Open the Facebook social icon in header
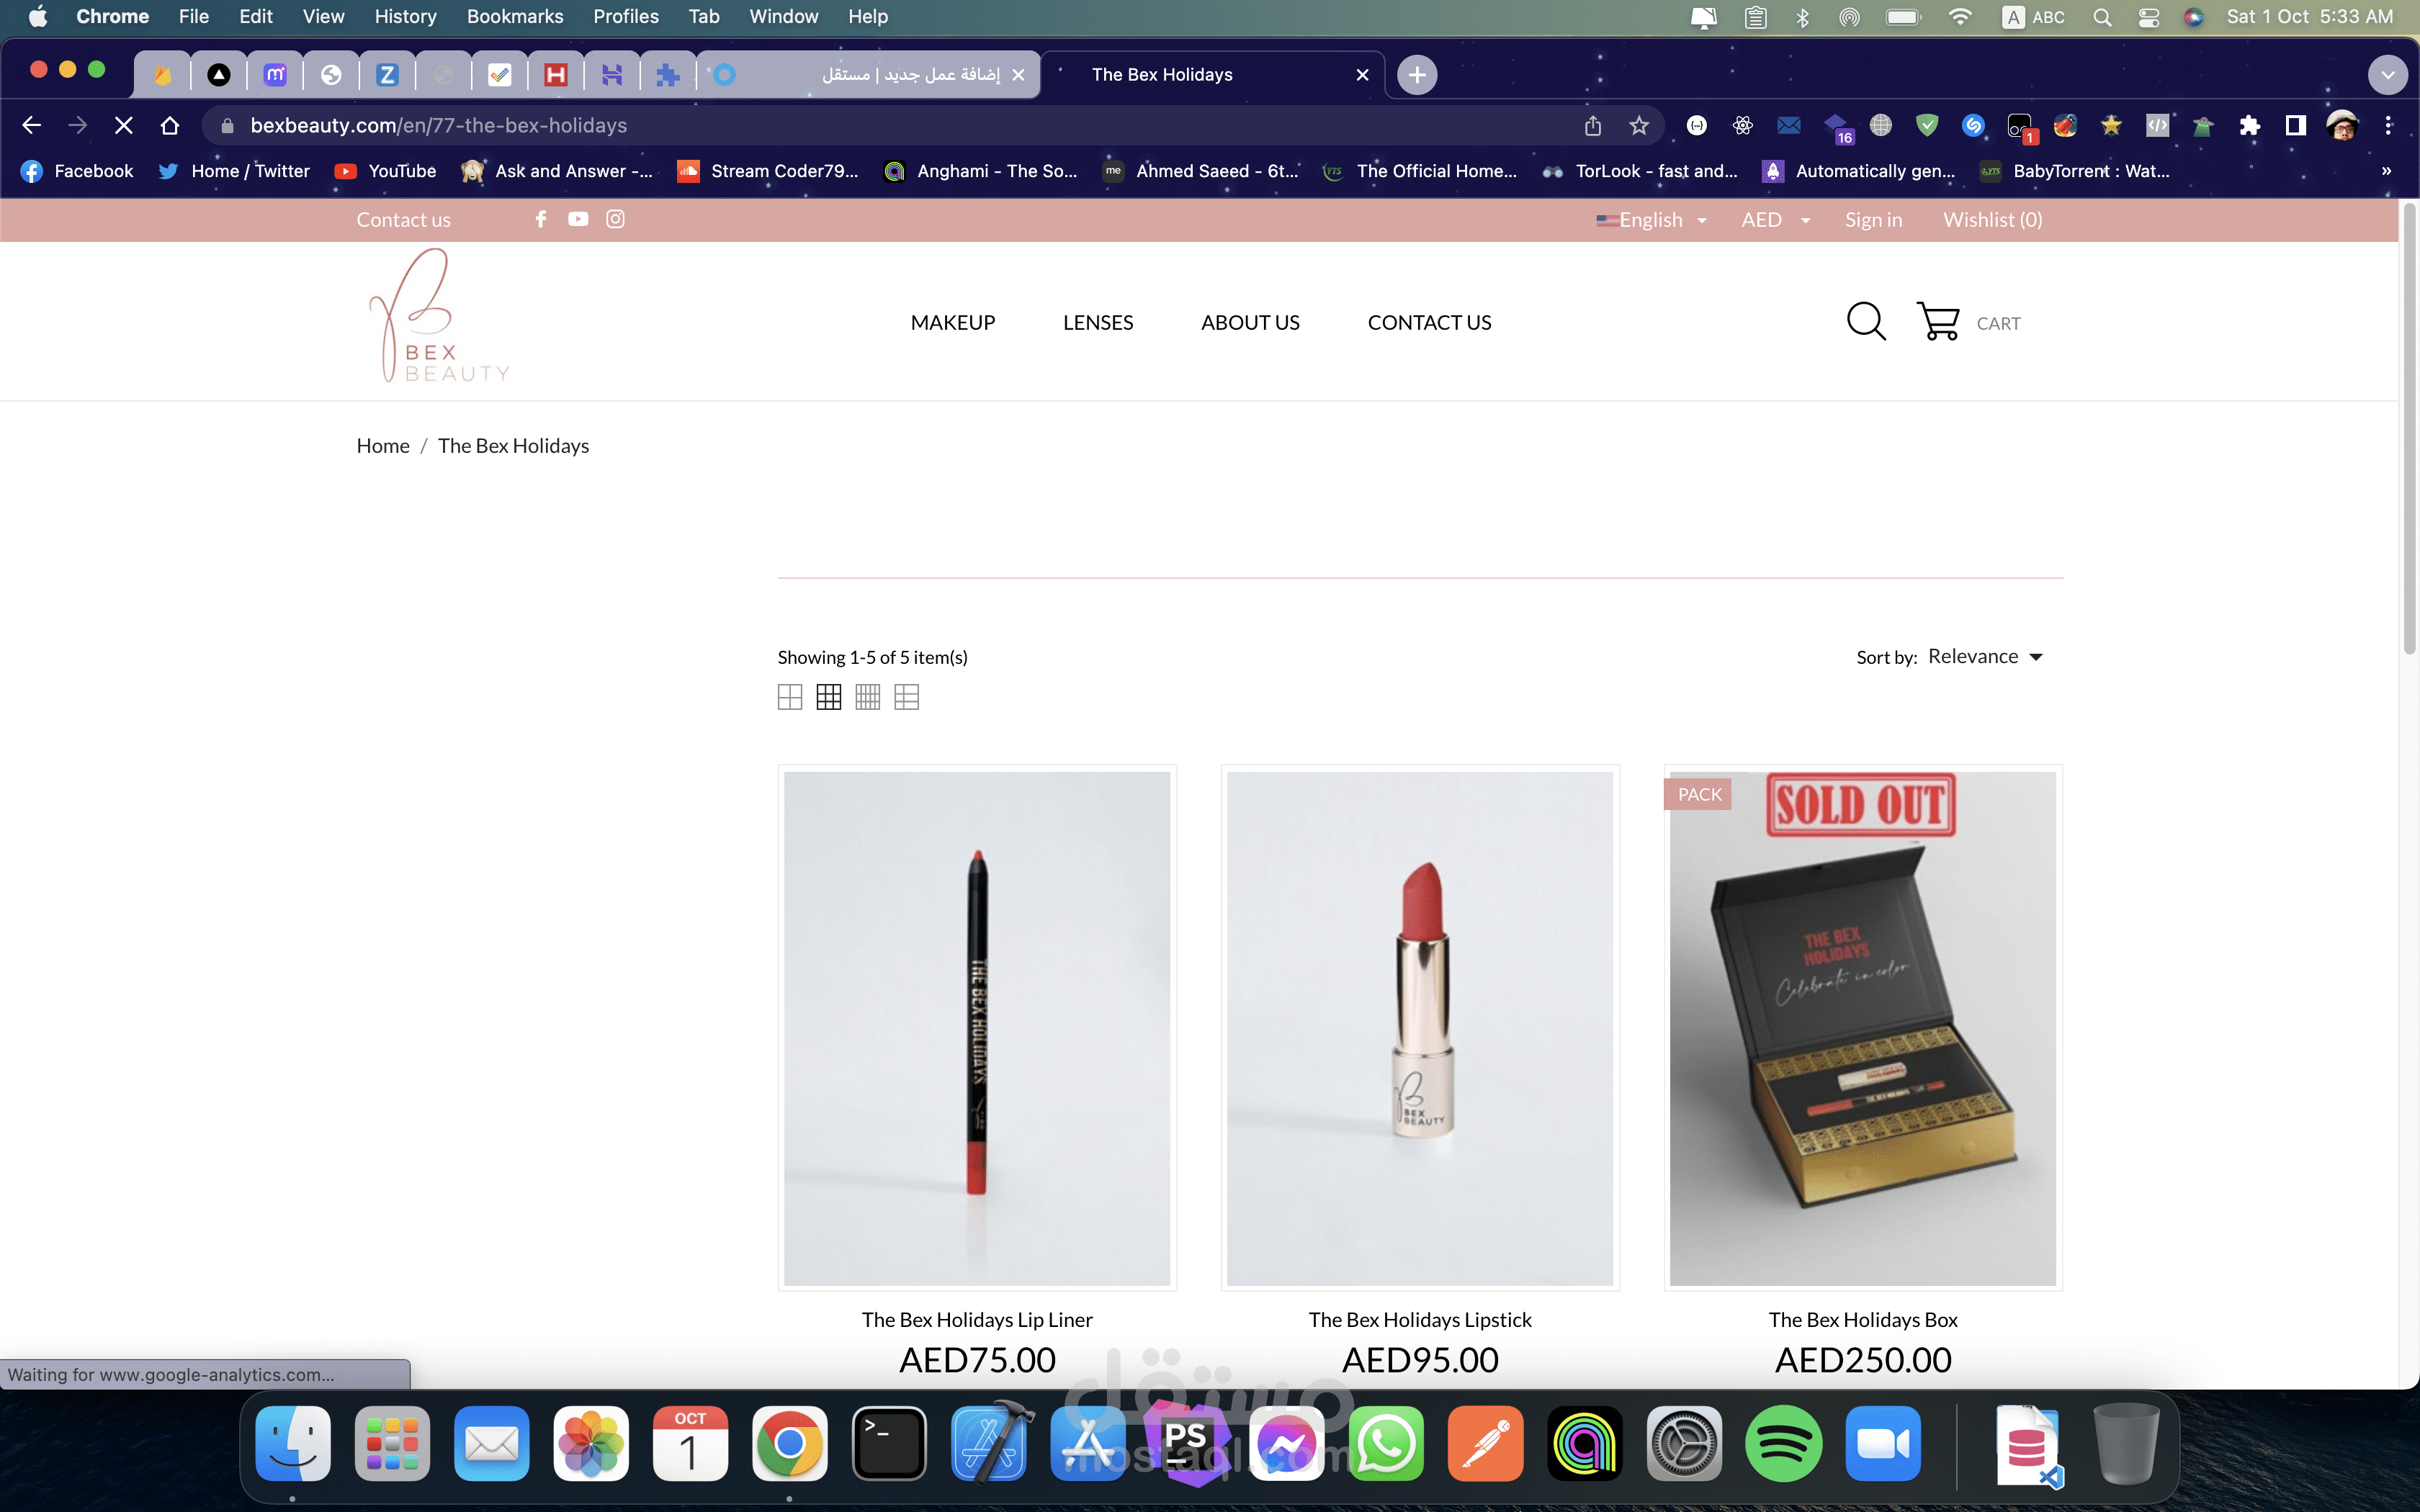The image size is (2420, 1512). click(541, 219)
